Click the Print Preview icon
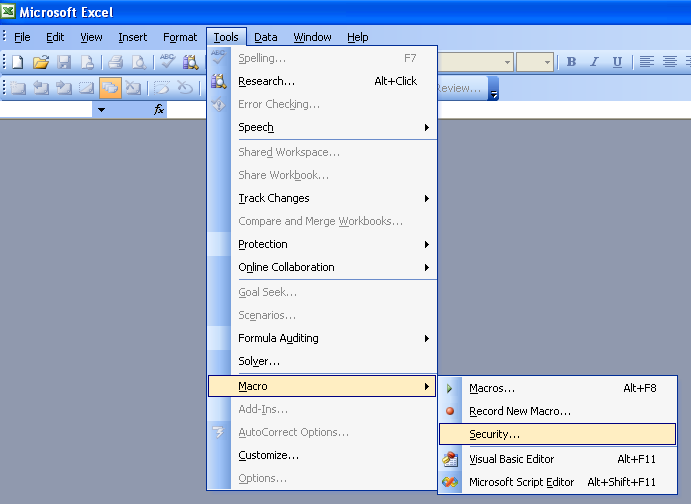Viewport: 691px width, 504px height. (x=139, y=62)
